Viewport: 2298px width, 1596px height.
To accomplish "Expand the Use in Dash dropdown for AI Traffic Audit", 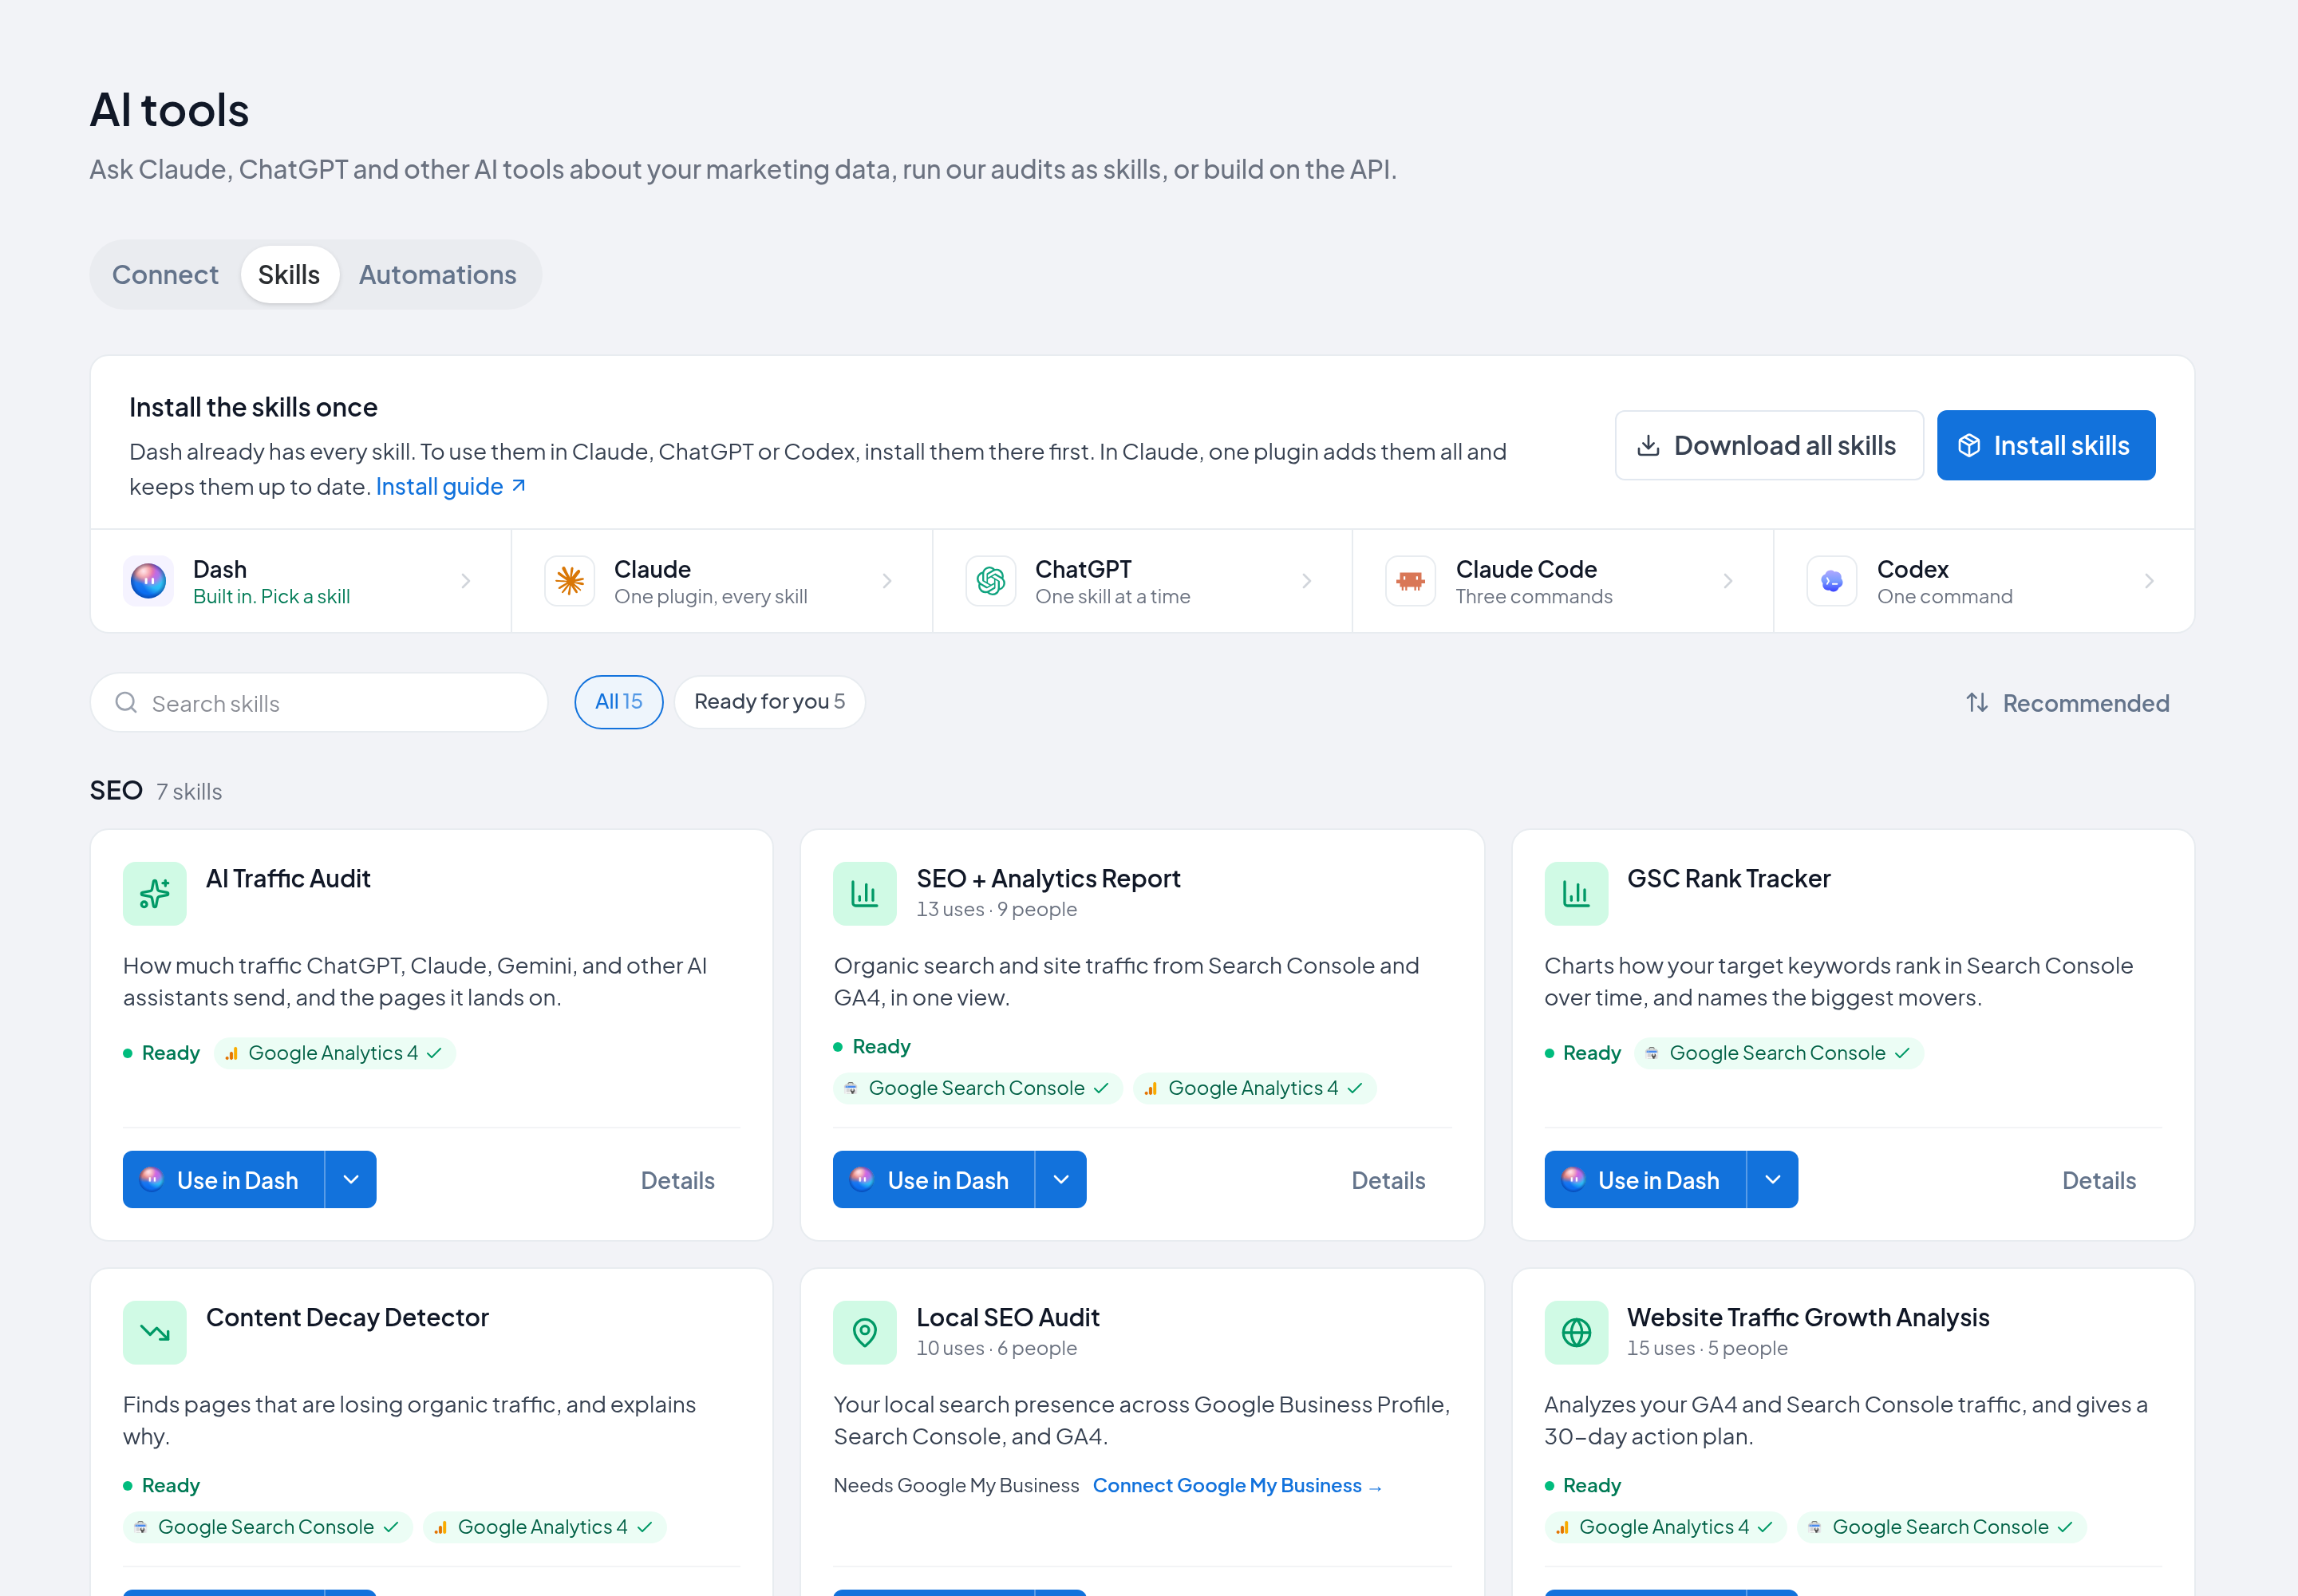I will pyautogui.click(x=351, y=1180).
